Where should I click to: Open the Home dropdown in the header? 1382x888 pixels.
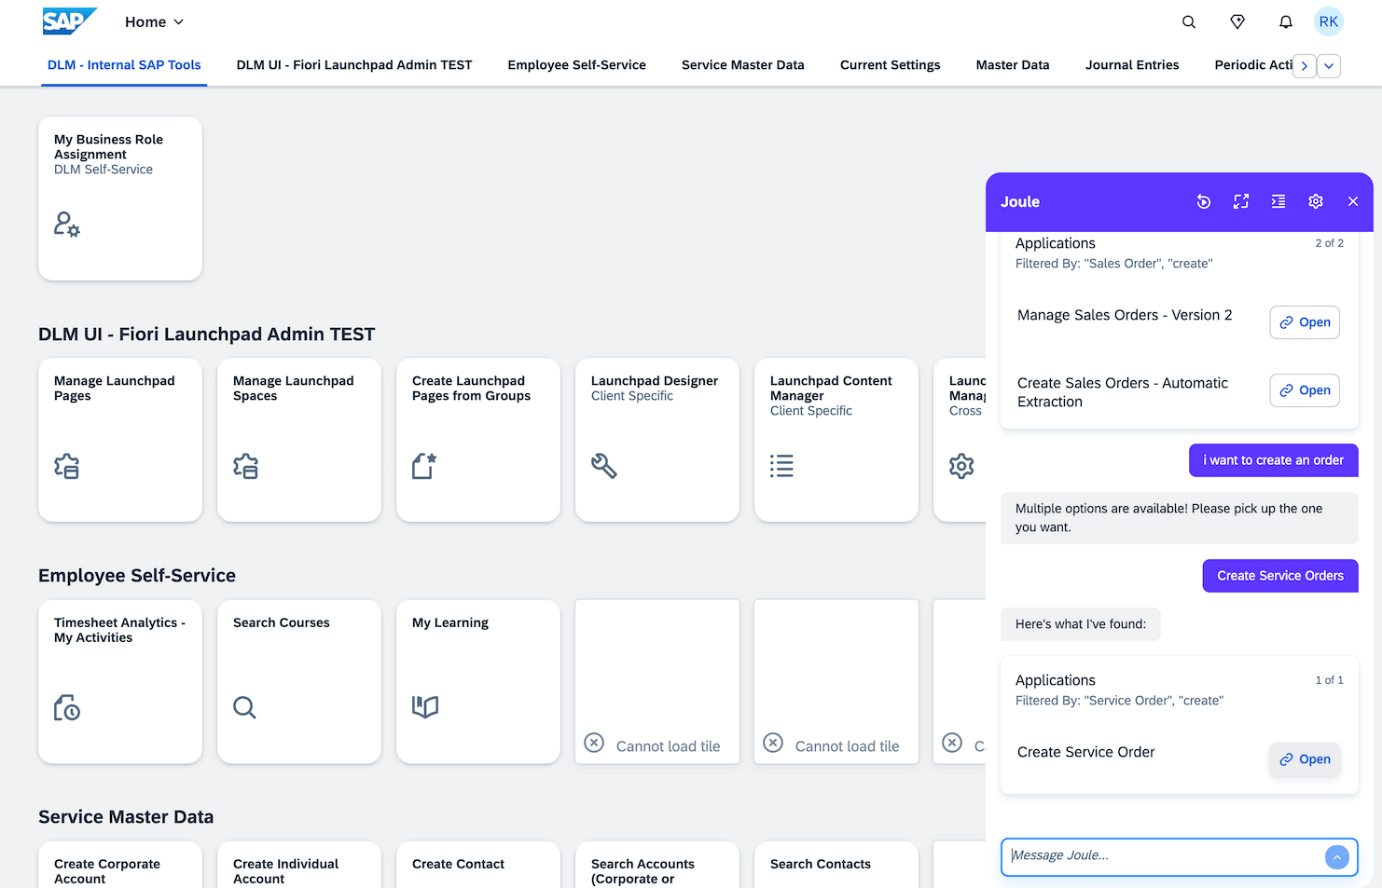coord(153,21)
